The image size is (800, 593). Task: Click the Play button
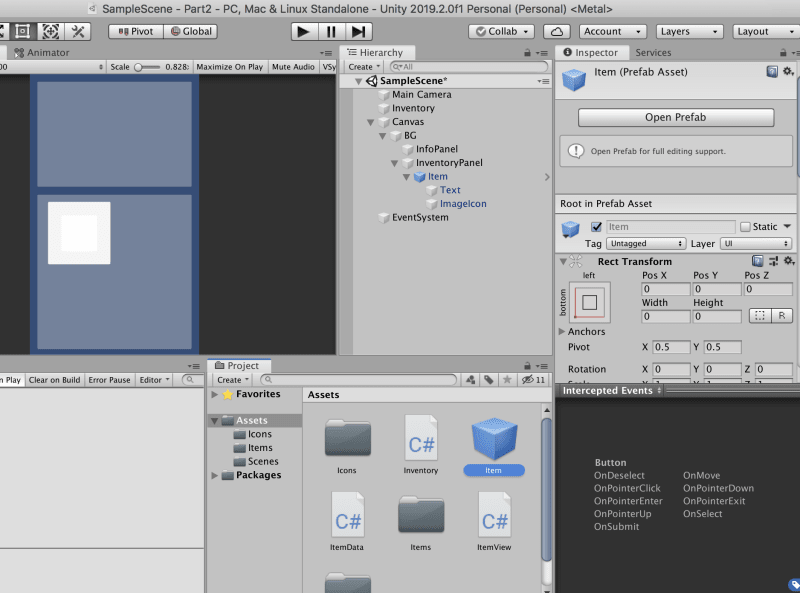pyautogui.click(x=304, y=32)
